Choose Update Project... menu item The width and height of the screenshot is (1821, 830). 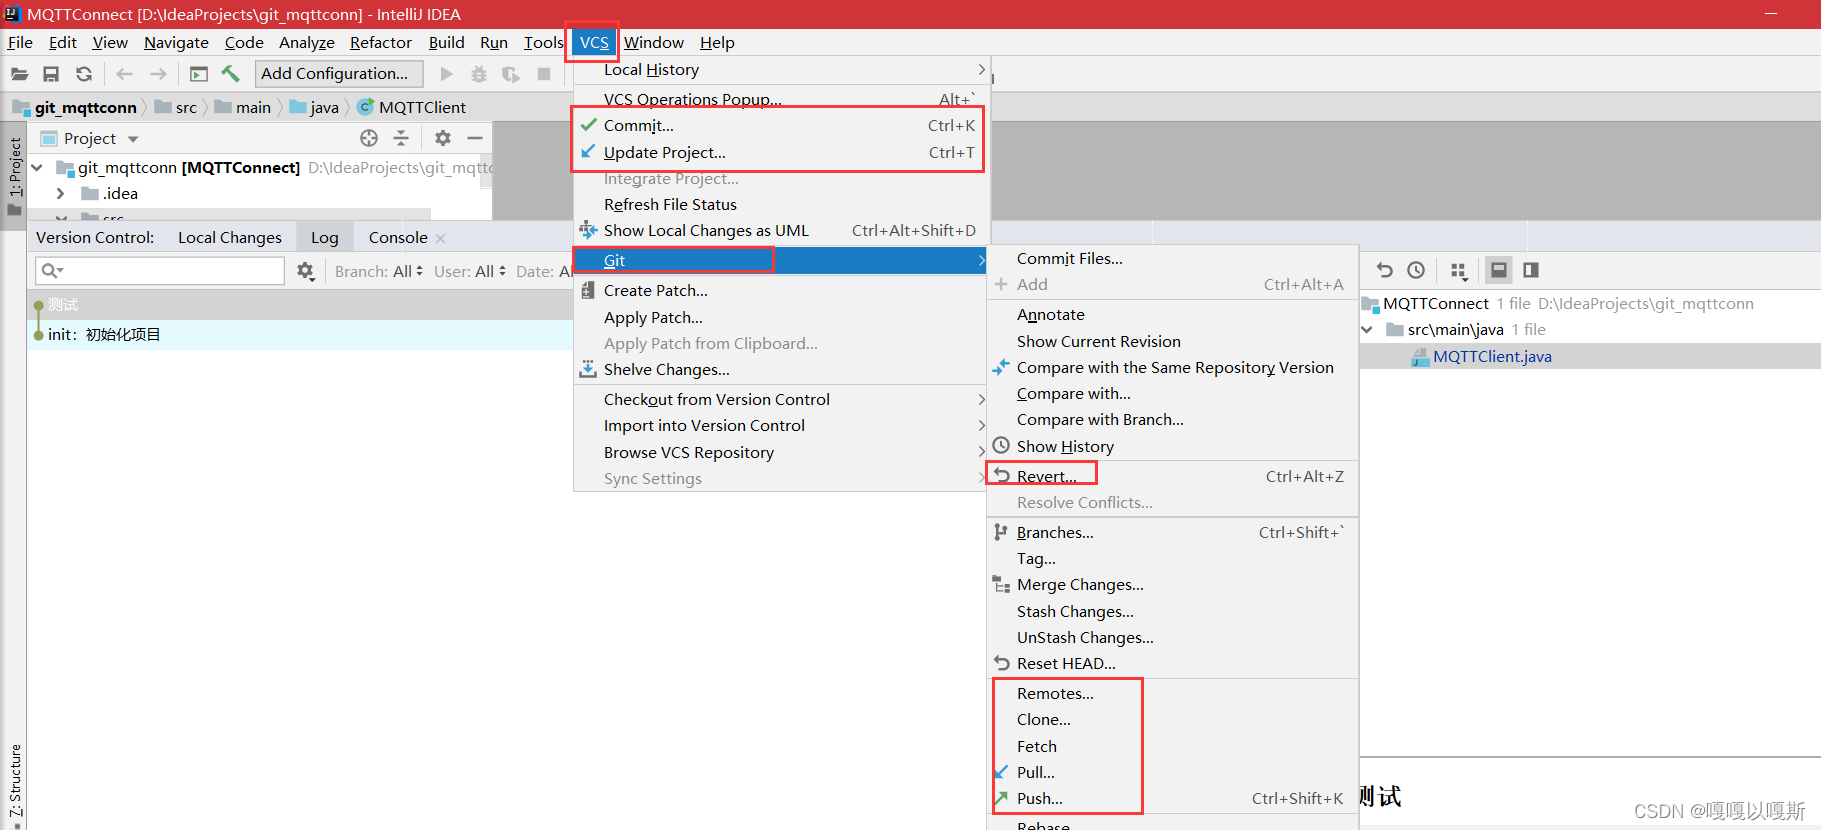(781, 152)
